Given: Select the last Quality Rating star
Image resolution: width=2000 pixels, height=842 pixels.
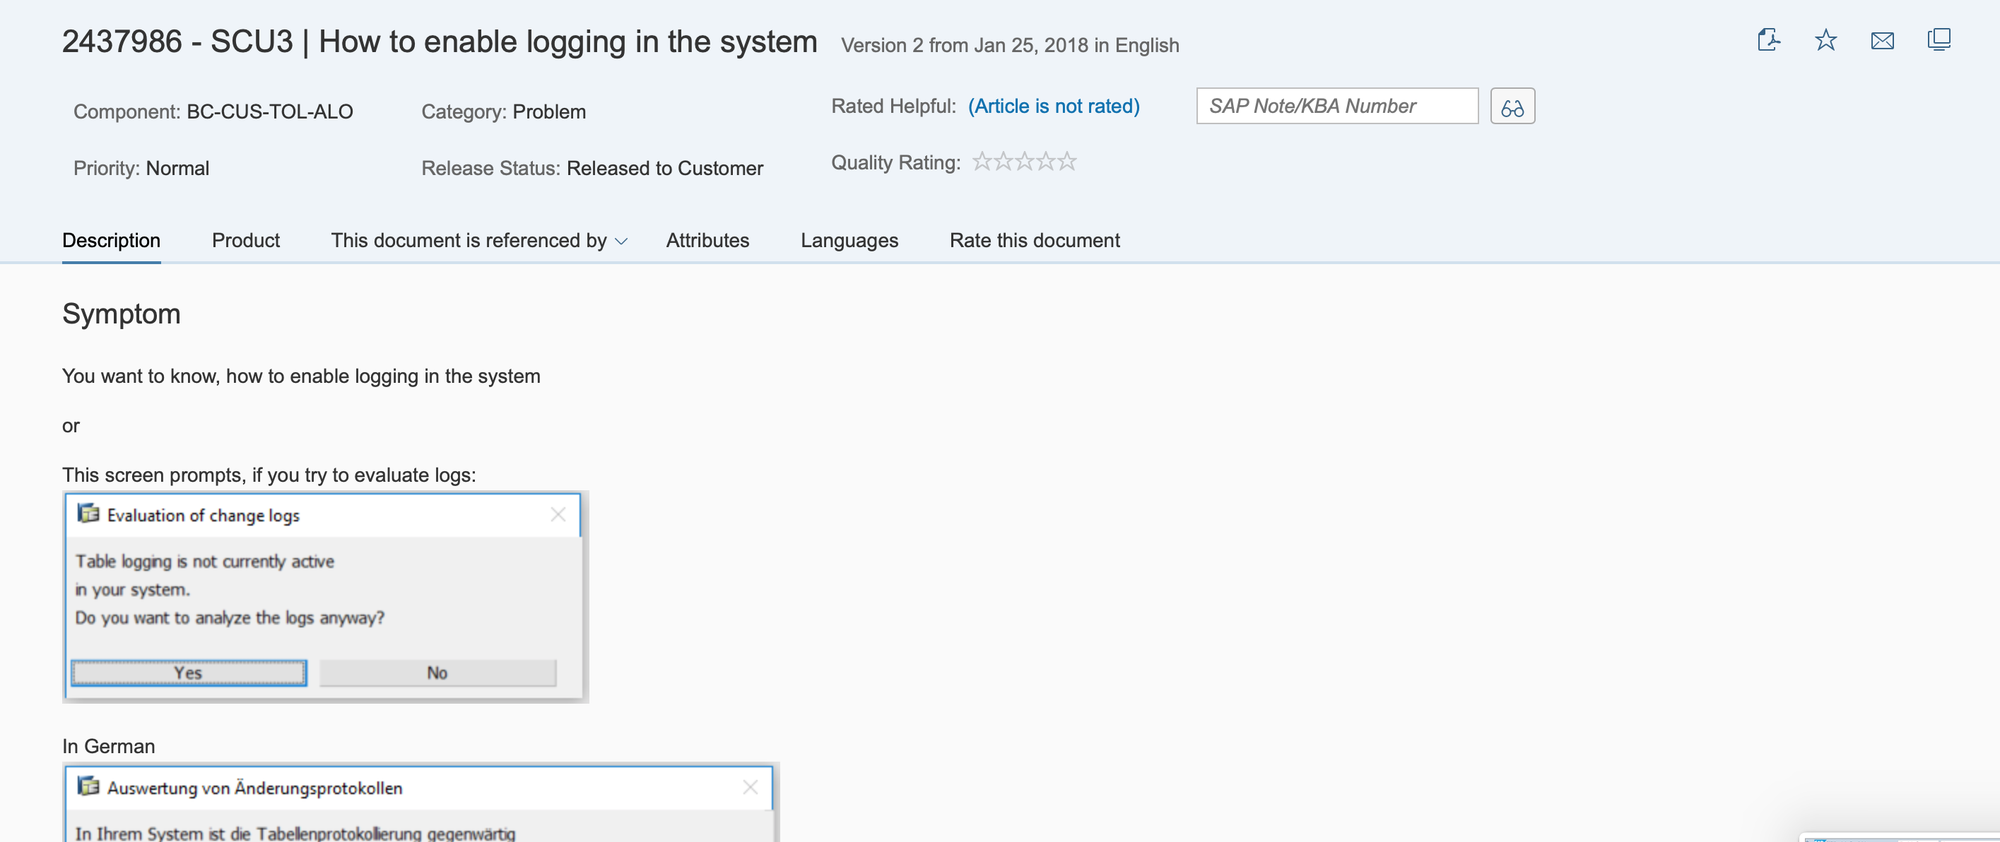Looking at the screenshot, I should pyautogui.click(x=1067, y=161).
